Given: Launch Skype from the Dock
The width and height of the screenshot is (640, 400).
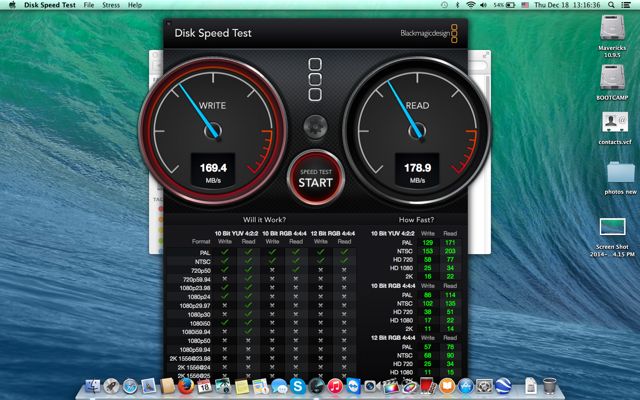Looking at the screenshot, I should [x=298, y=386].
